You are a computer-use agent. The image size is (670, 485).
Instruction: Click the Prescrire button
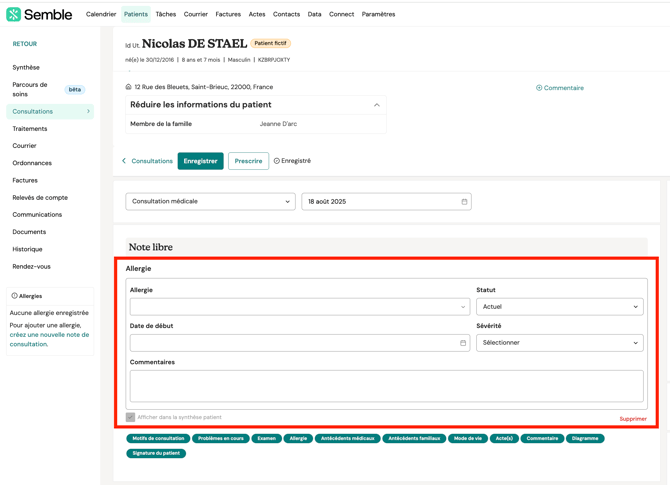(248, 161)
